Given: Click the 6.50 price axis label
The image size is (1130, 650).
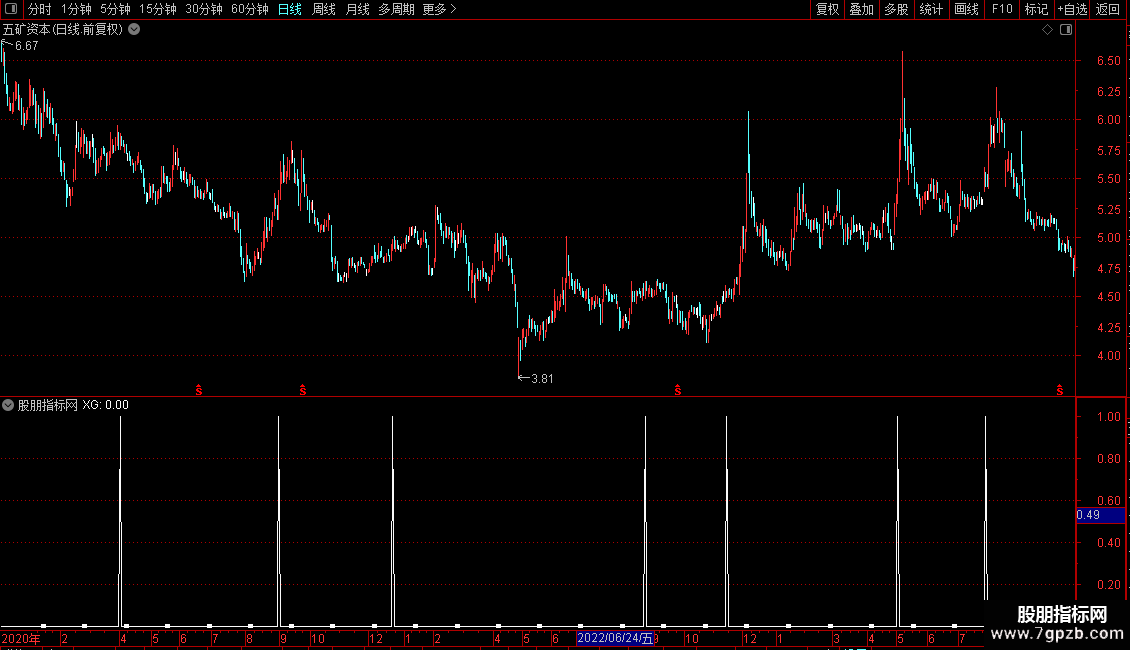Looking at the screenshot, I should pyautogui.click(x=1108, y=61).
